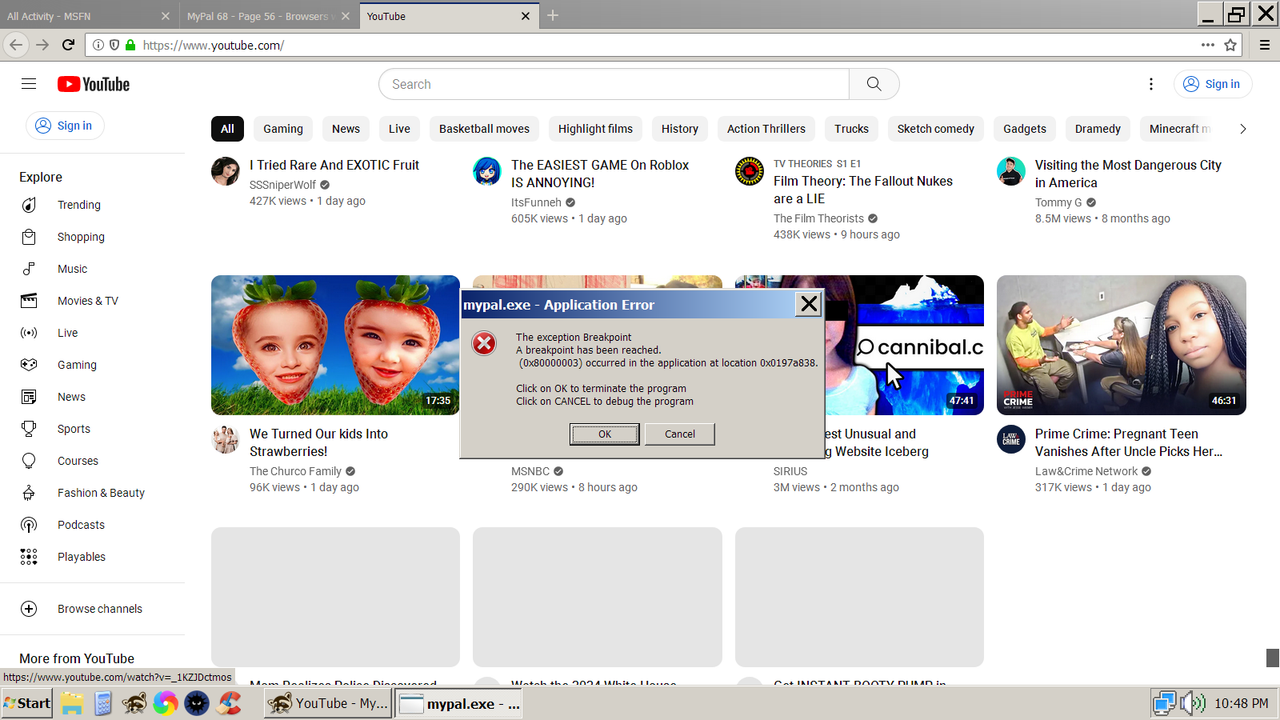This screenshot has width=1280, height=720.
Task: Select the All filter chip
Action: click(227, 129)
